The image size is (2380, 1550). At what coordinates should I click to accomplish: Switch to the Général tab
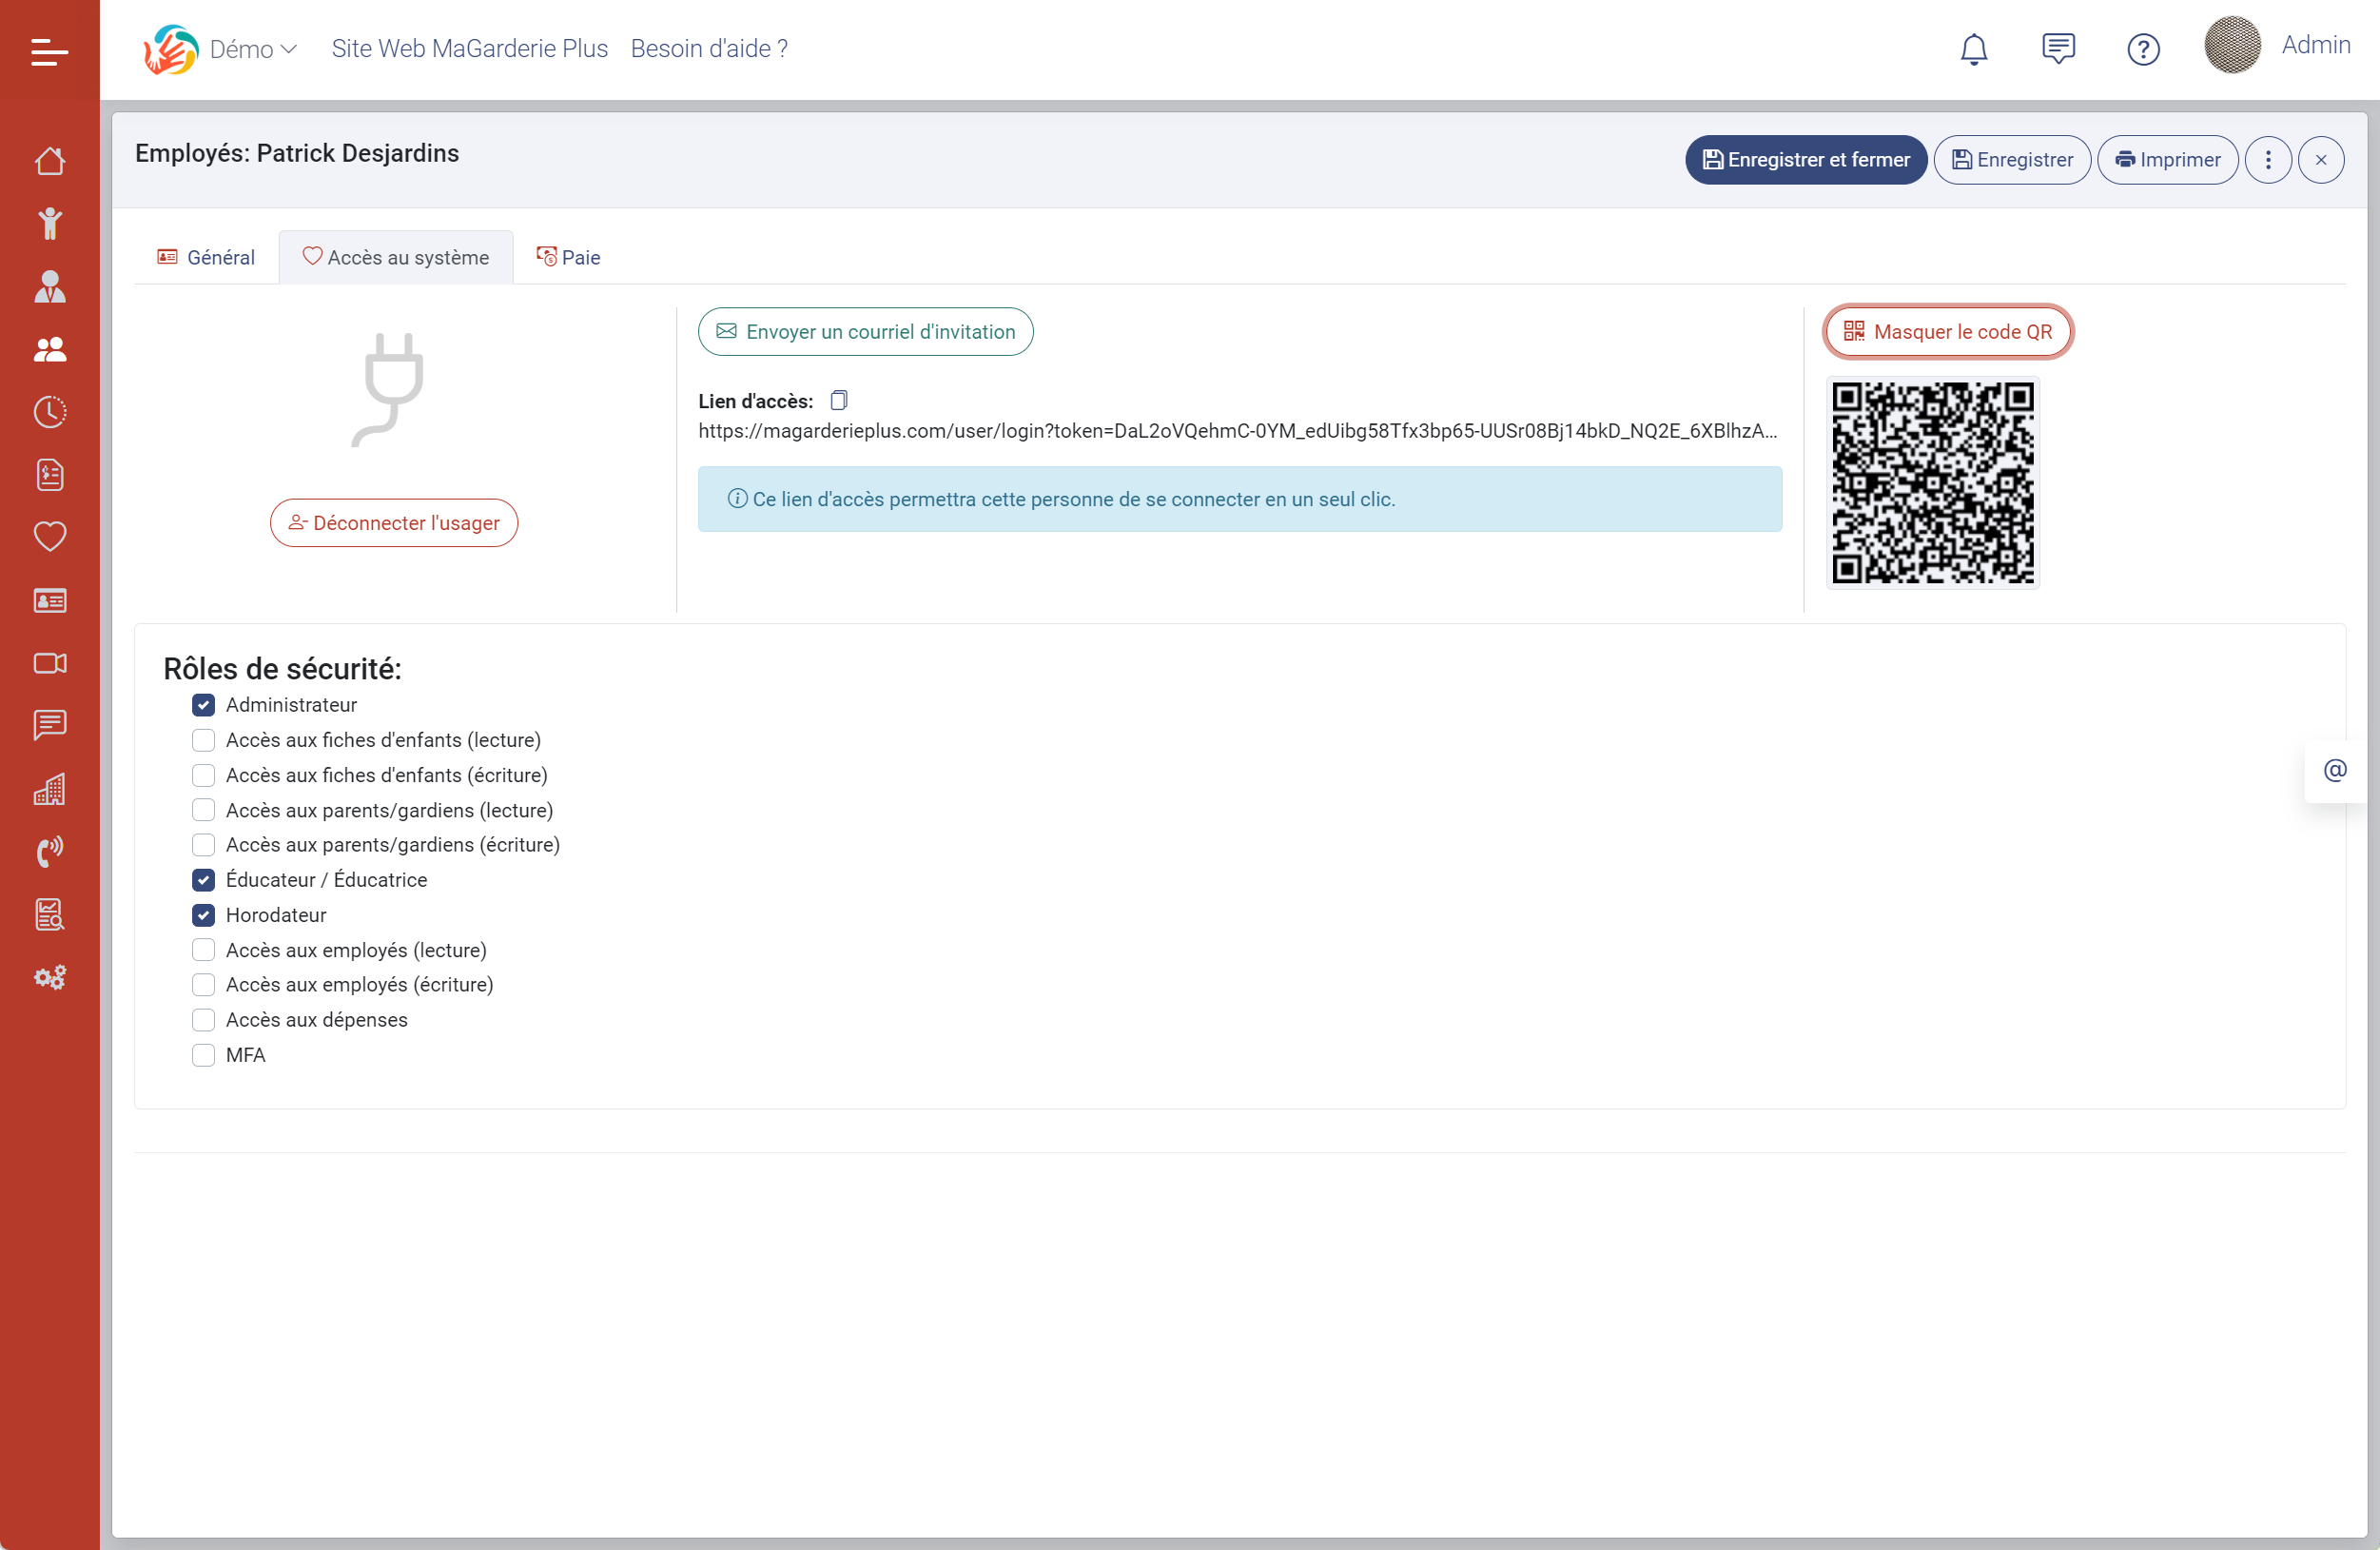pyautogui.click(x=207, y=258)
